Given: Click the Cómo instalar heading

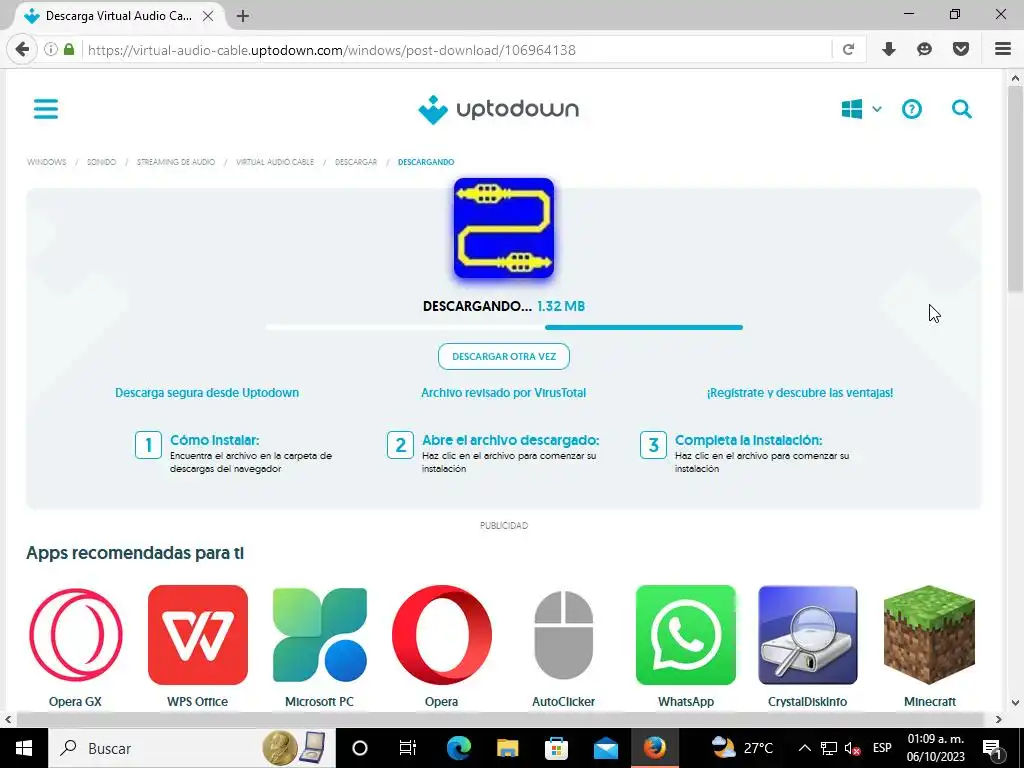Looking at the screenshot, I should (214, 440).
